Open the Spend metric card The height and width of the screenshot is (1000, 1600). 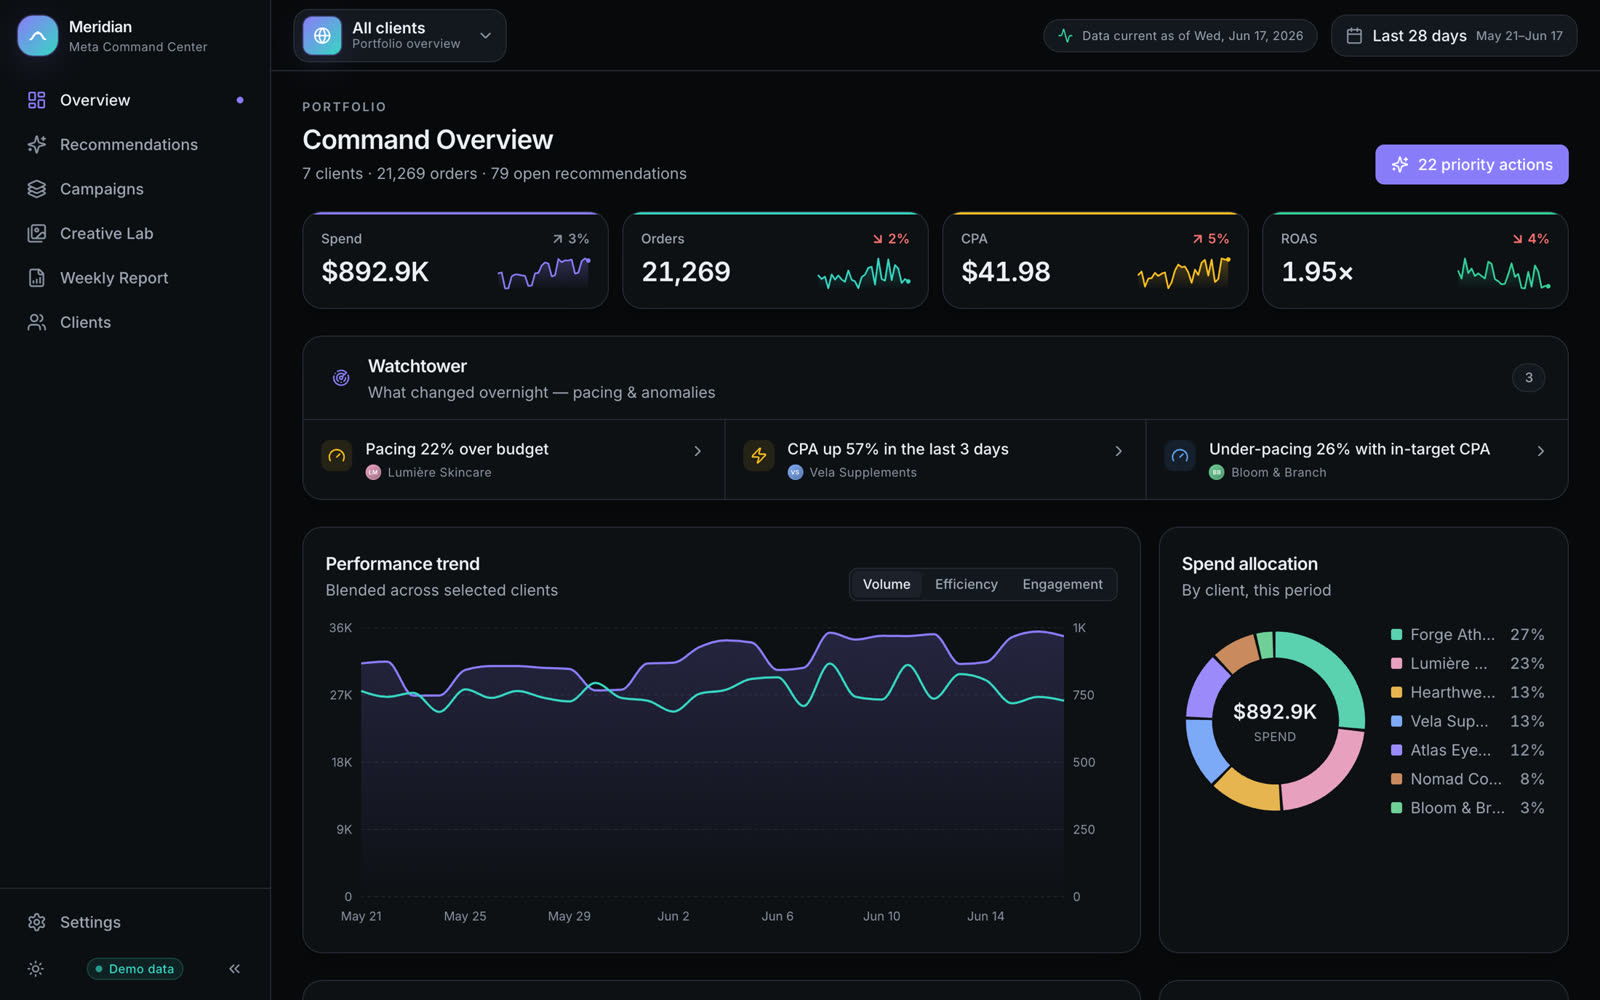[455, 260]
